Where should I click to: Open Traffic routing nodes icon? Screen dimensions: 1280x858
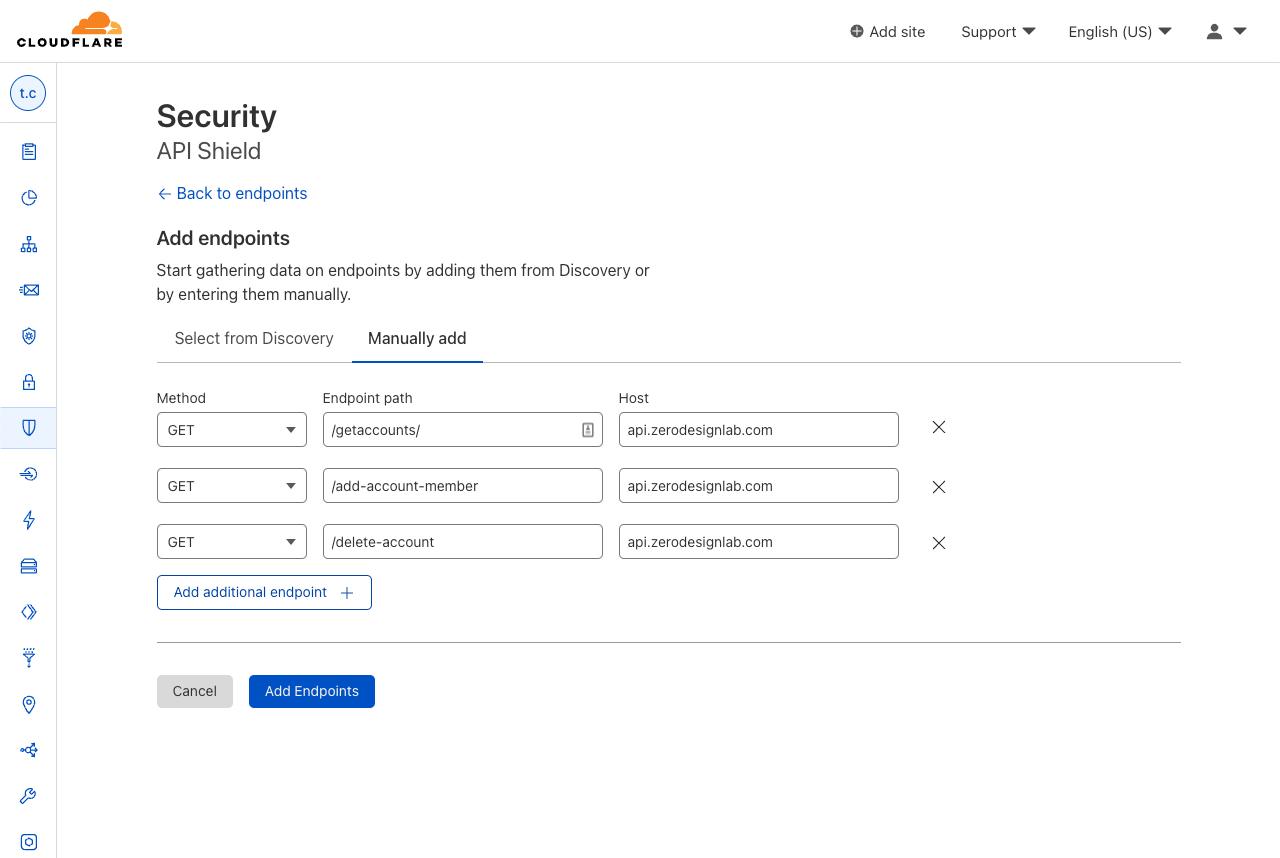[x=29, y=750]
